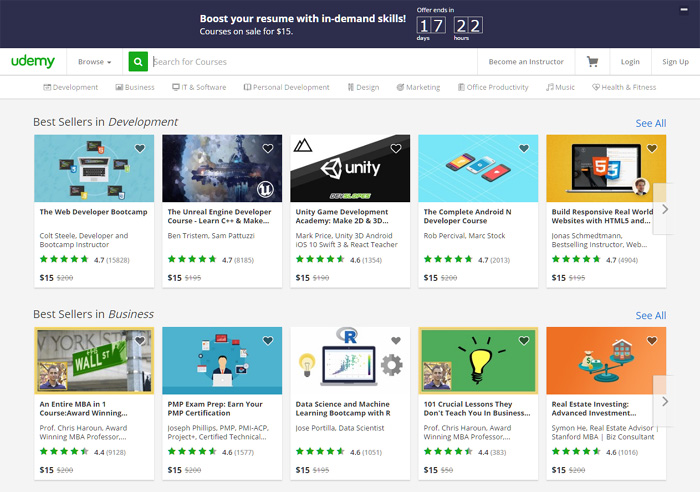Screen dimensions: 700x492
Task: Click the 4.4 (9128) star rating
Action: (83, 452)
